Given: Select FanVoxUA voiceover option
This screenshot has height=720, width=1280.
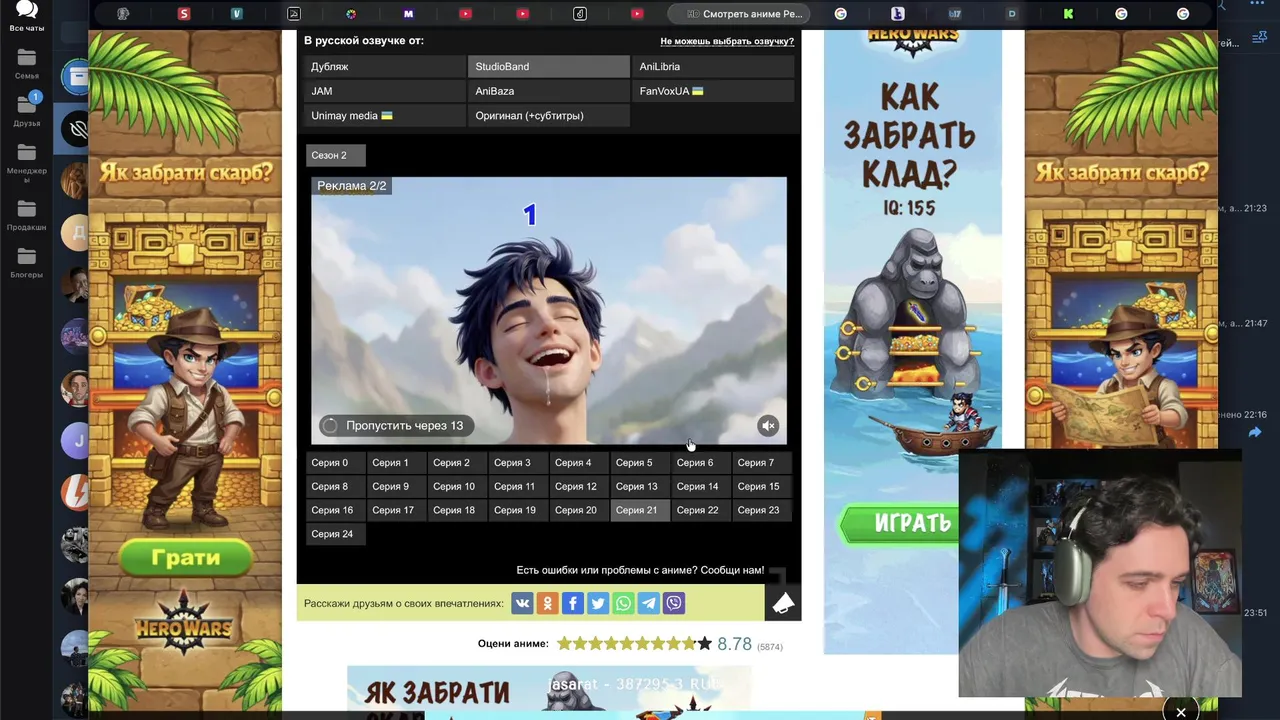Looking at the screenshot, I should (x=713, y=91).
